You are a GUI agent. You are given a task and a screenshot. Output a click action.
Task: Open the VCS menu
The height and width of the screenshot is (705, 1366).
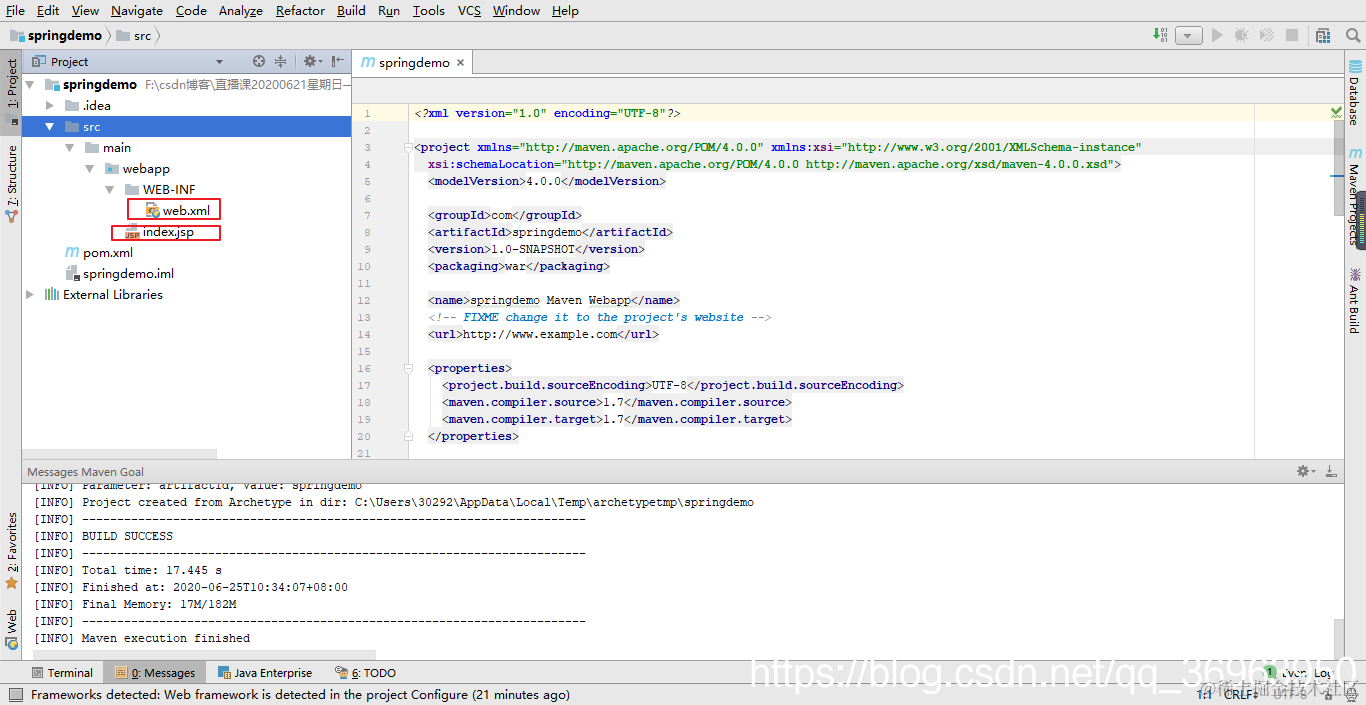[469, 10]
